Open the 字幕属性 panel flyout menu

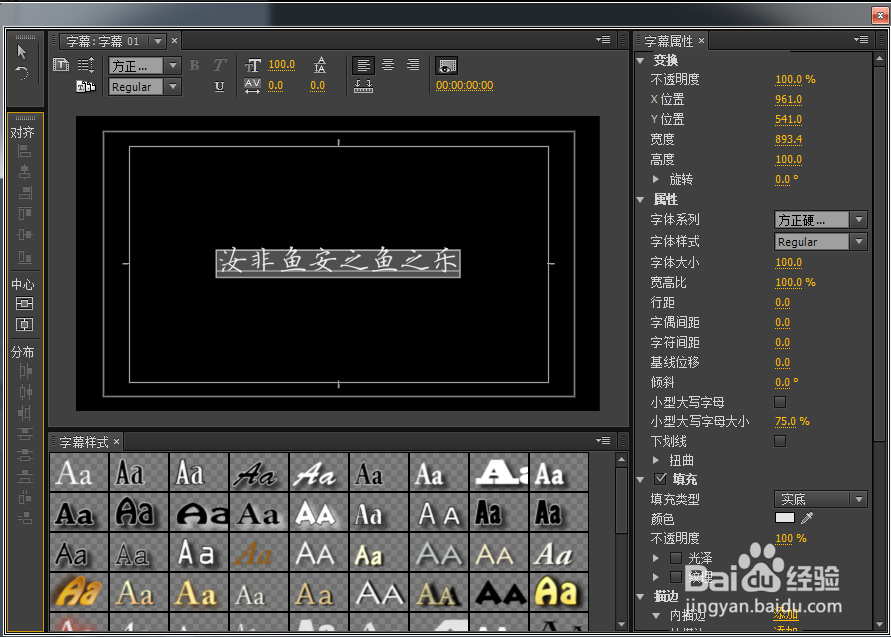[x=861, y=40]
